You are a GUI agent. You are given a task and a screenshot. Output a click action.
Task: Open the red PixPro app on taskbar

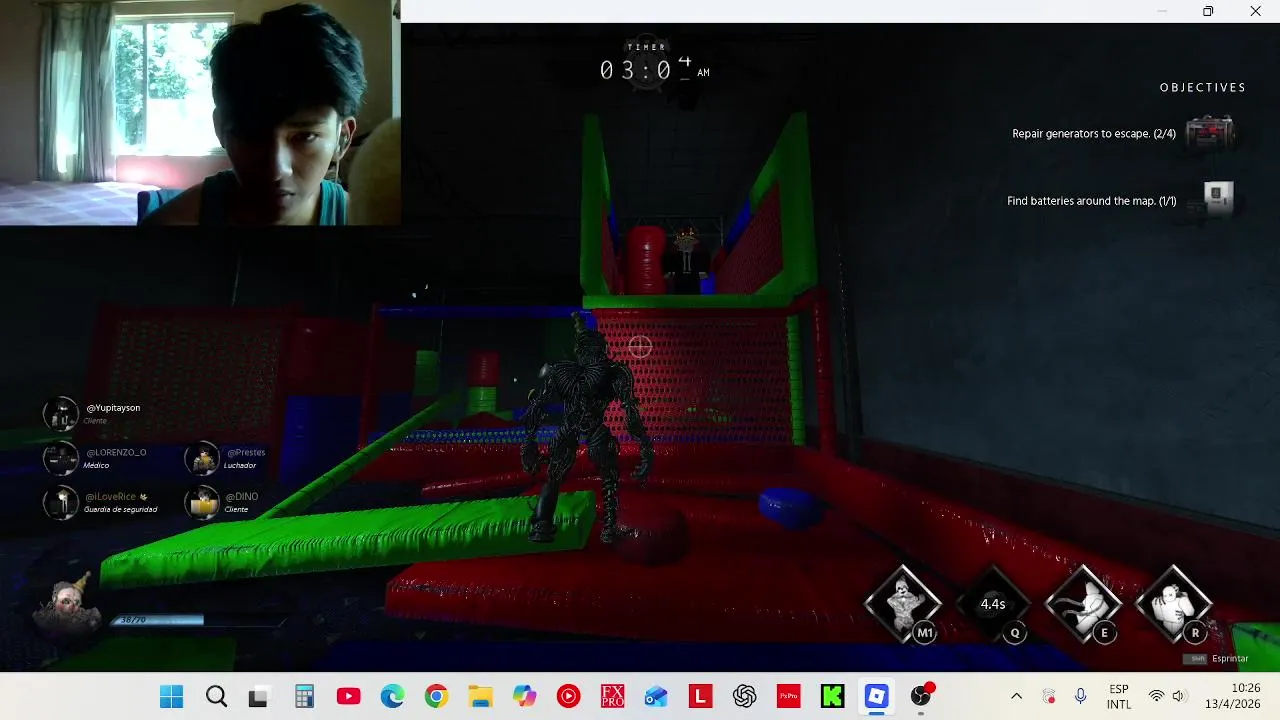(x=788, y=696)
